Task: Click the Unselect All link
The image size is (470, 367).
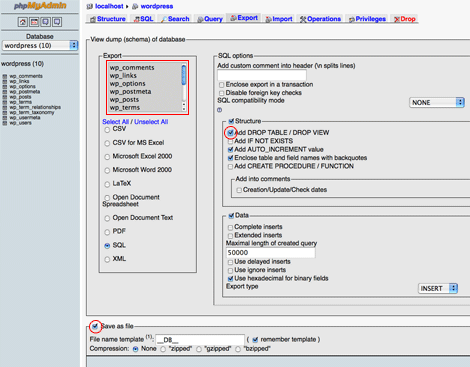Action: click(151, 122)
